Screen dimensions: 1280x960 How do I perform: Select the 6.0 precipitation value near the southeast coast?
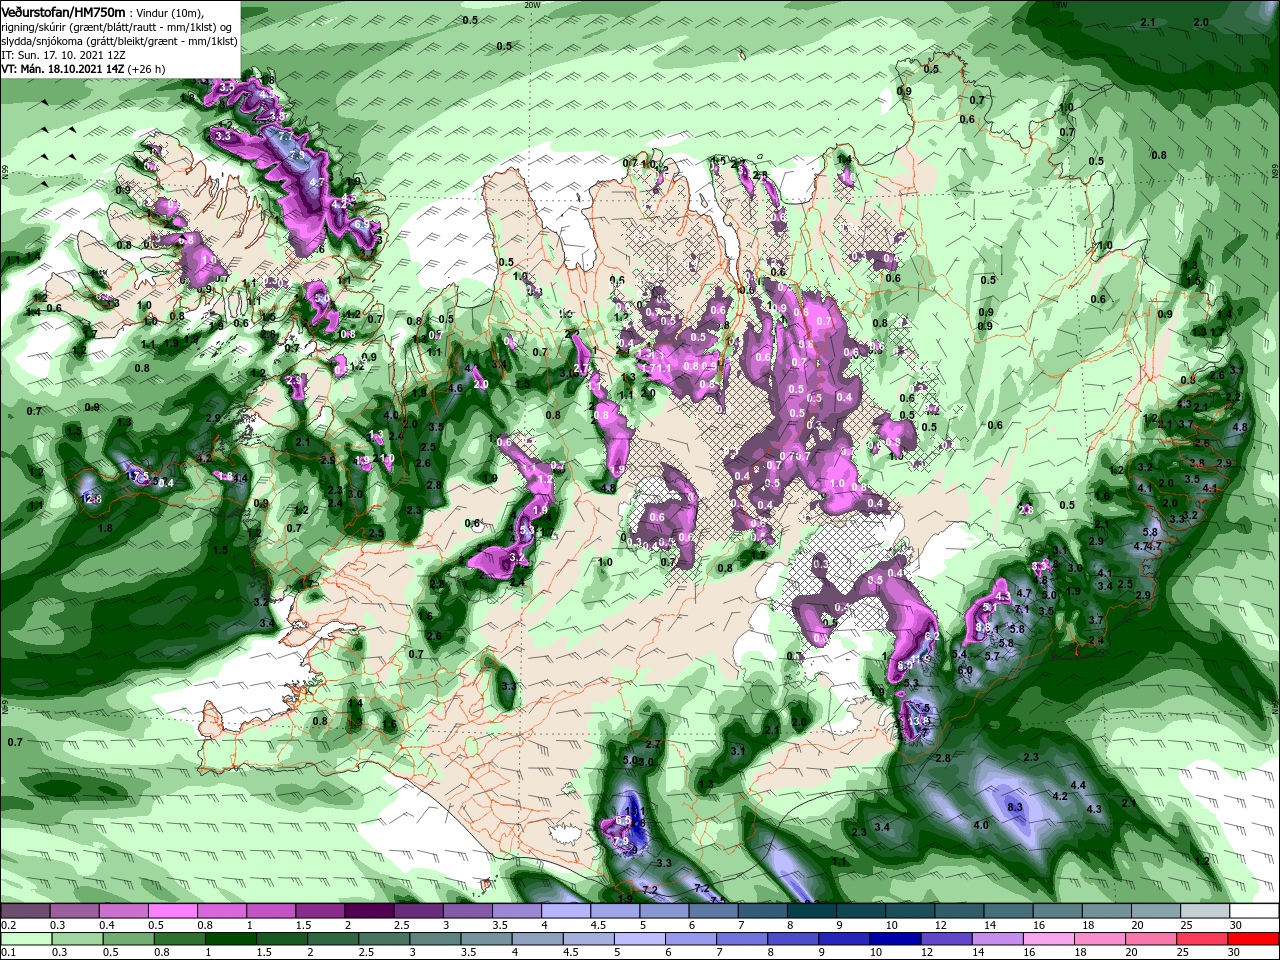click(965, 669)
